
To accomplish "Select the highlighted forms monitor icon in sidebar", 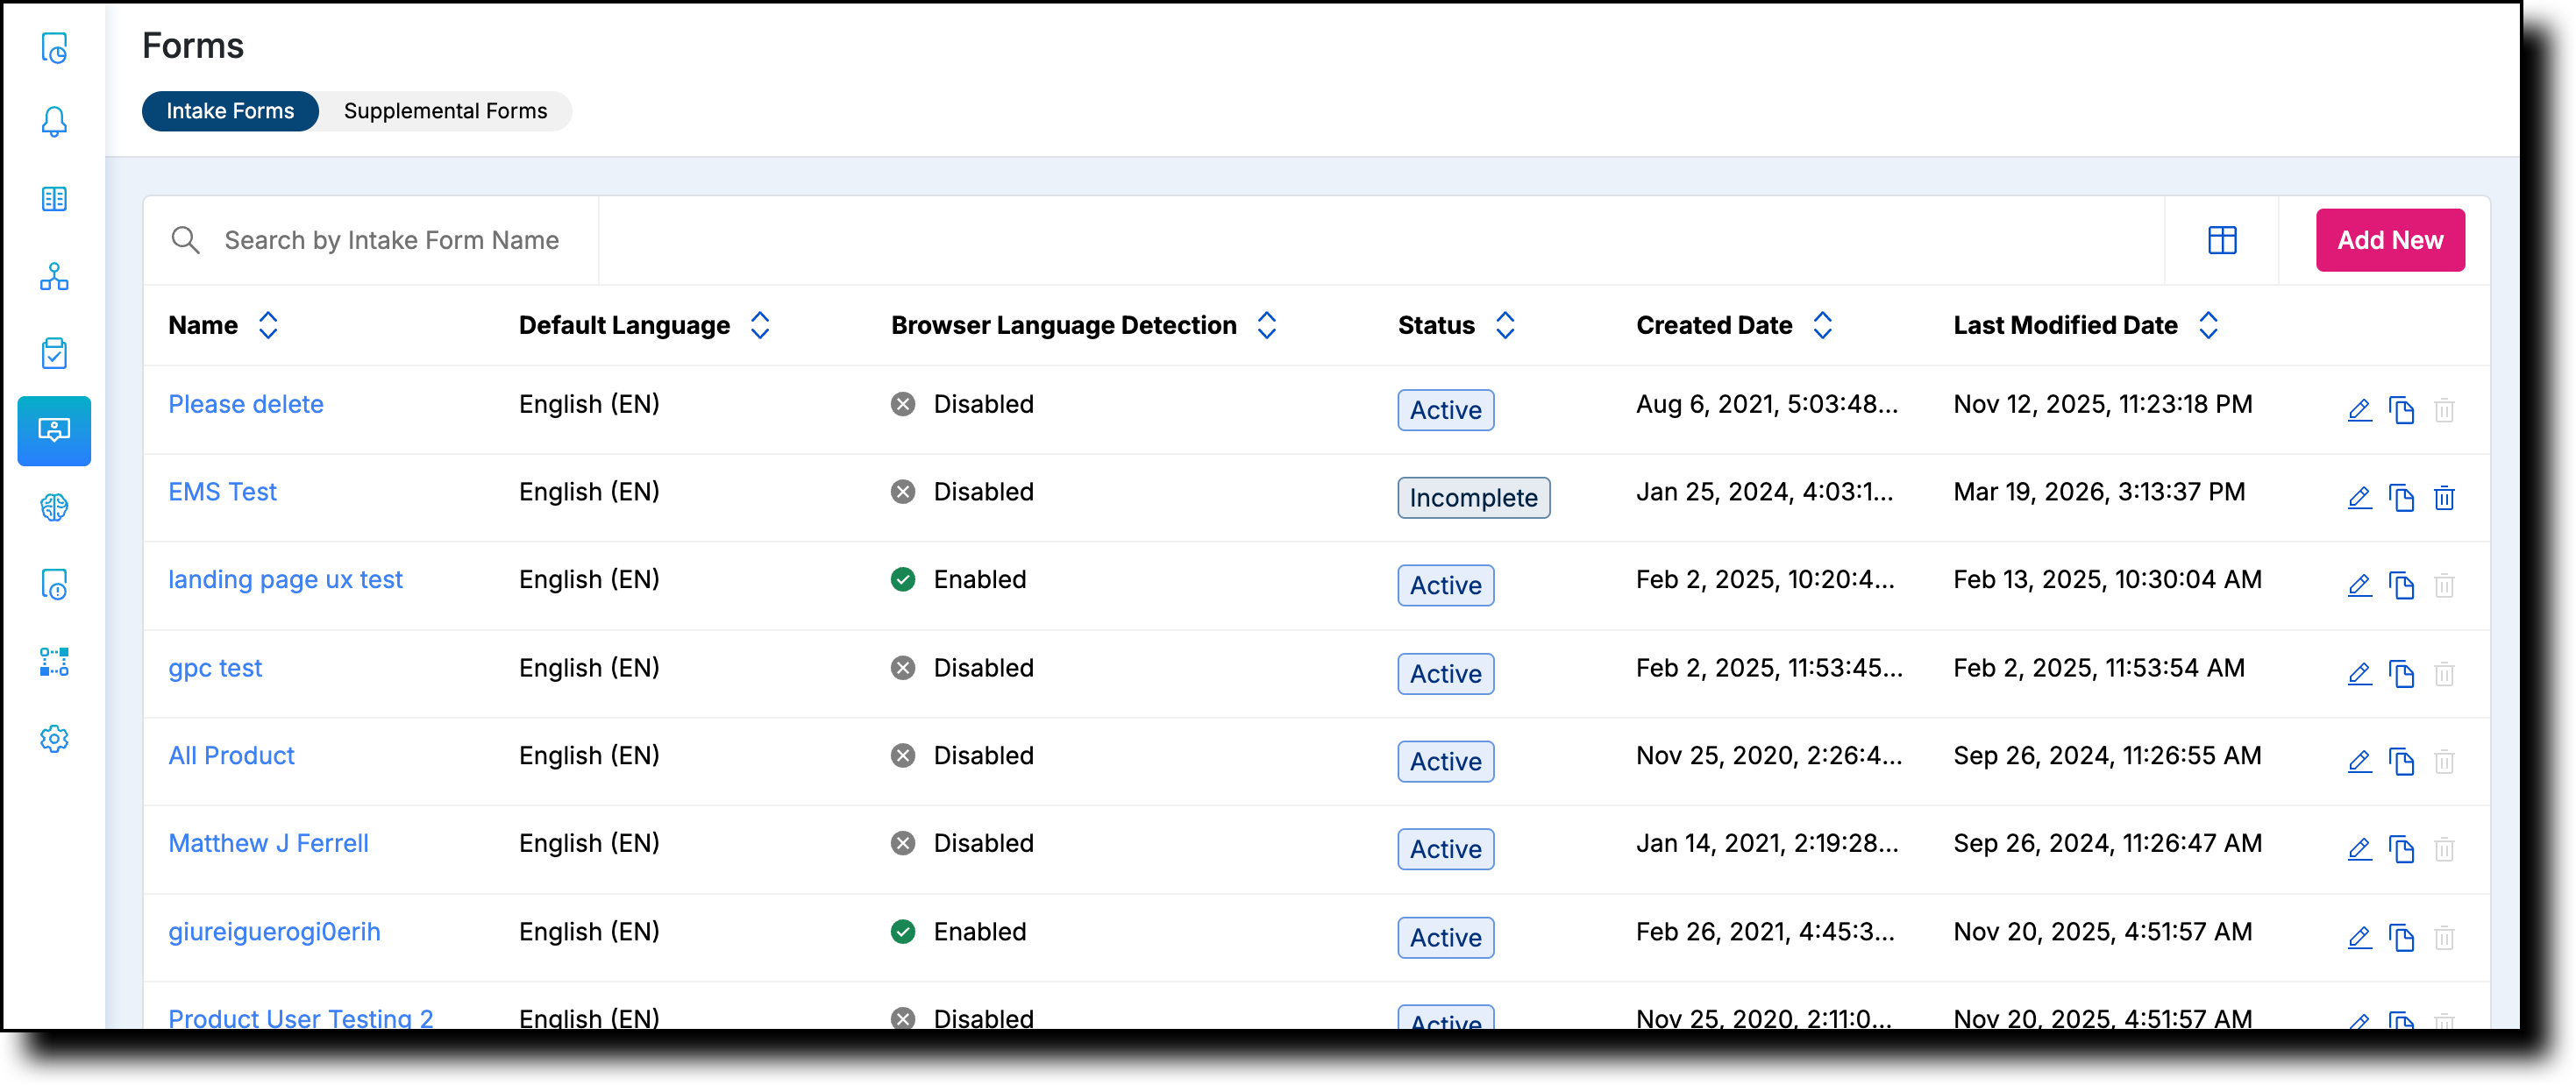I will pos(54,431).
